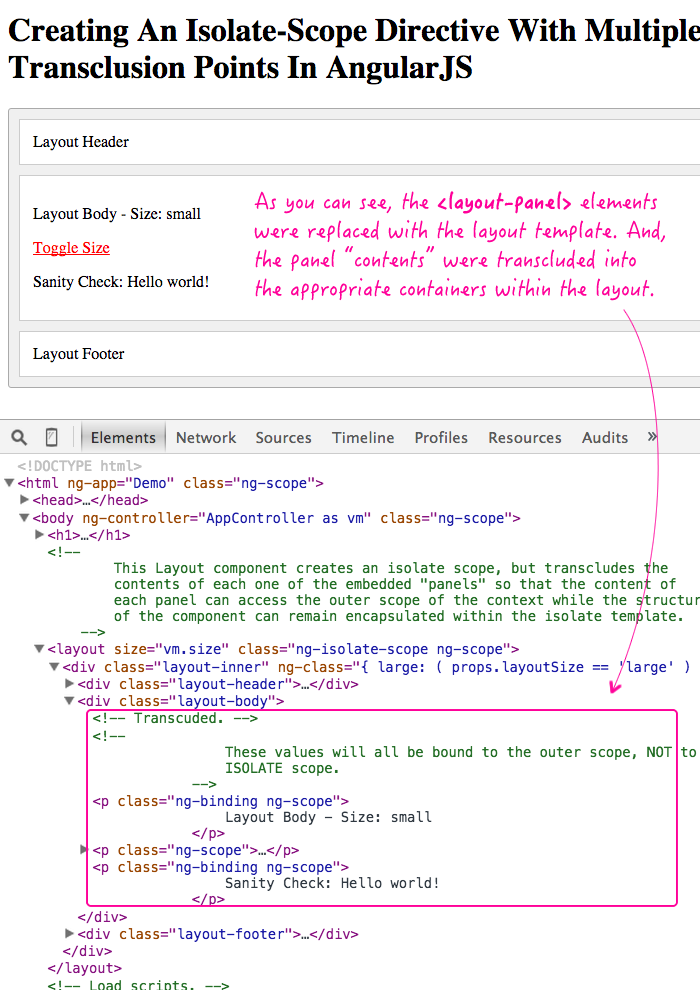Image resolution: width=700 pixels, height=990 pixels.
Task: Switch to the Elements tab
Action: tap(123, 438)
